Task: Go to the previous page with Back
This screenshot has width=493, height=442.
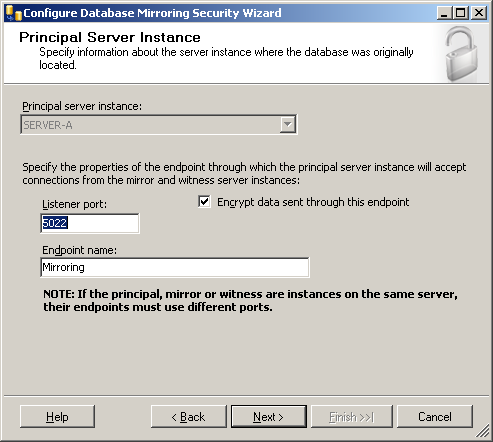Action: tap(189, 416)
